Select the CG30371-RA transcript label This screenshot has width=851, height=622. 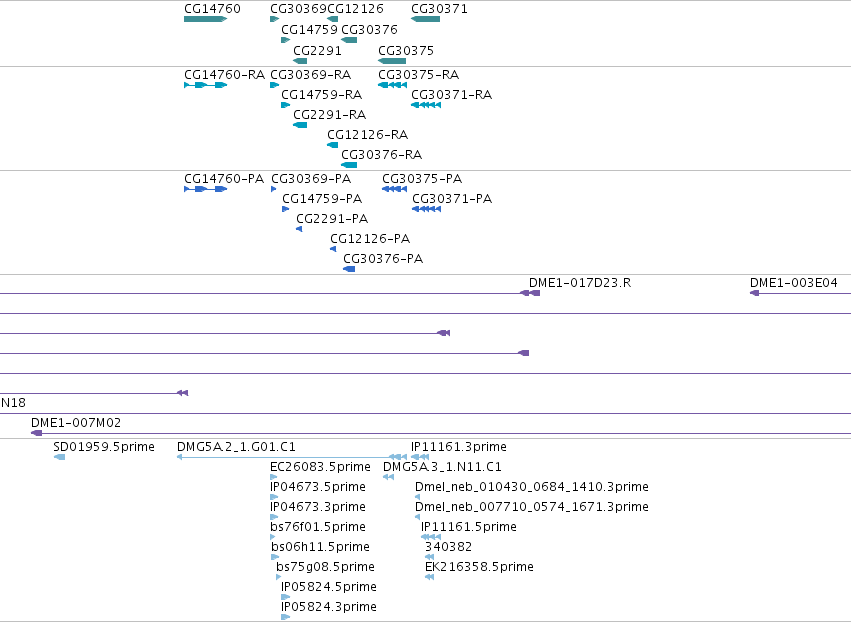pyautogui.click(x=452, y=94)
